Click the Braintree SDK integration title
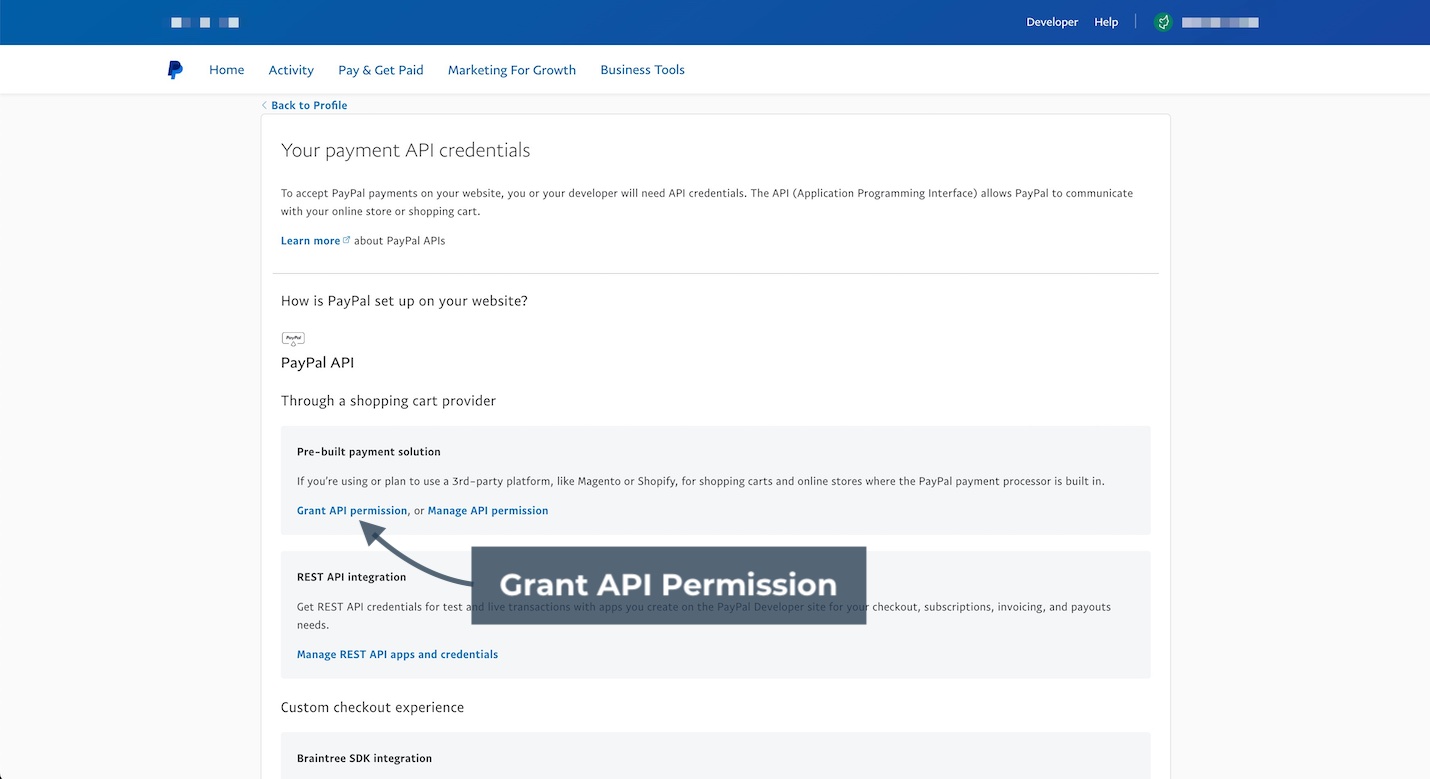The height and width of the screenshot is (779, 1430). [x=364, y=758]
